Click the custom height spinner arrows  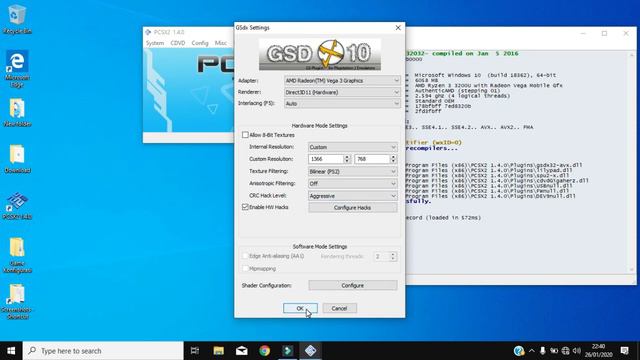[x=393, y=159]
